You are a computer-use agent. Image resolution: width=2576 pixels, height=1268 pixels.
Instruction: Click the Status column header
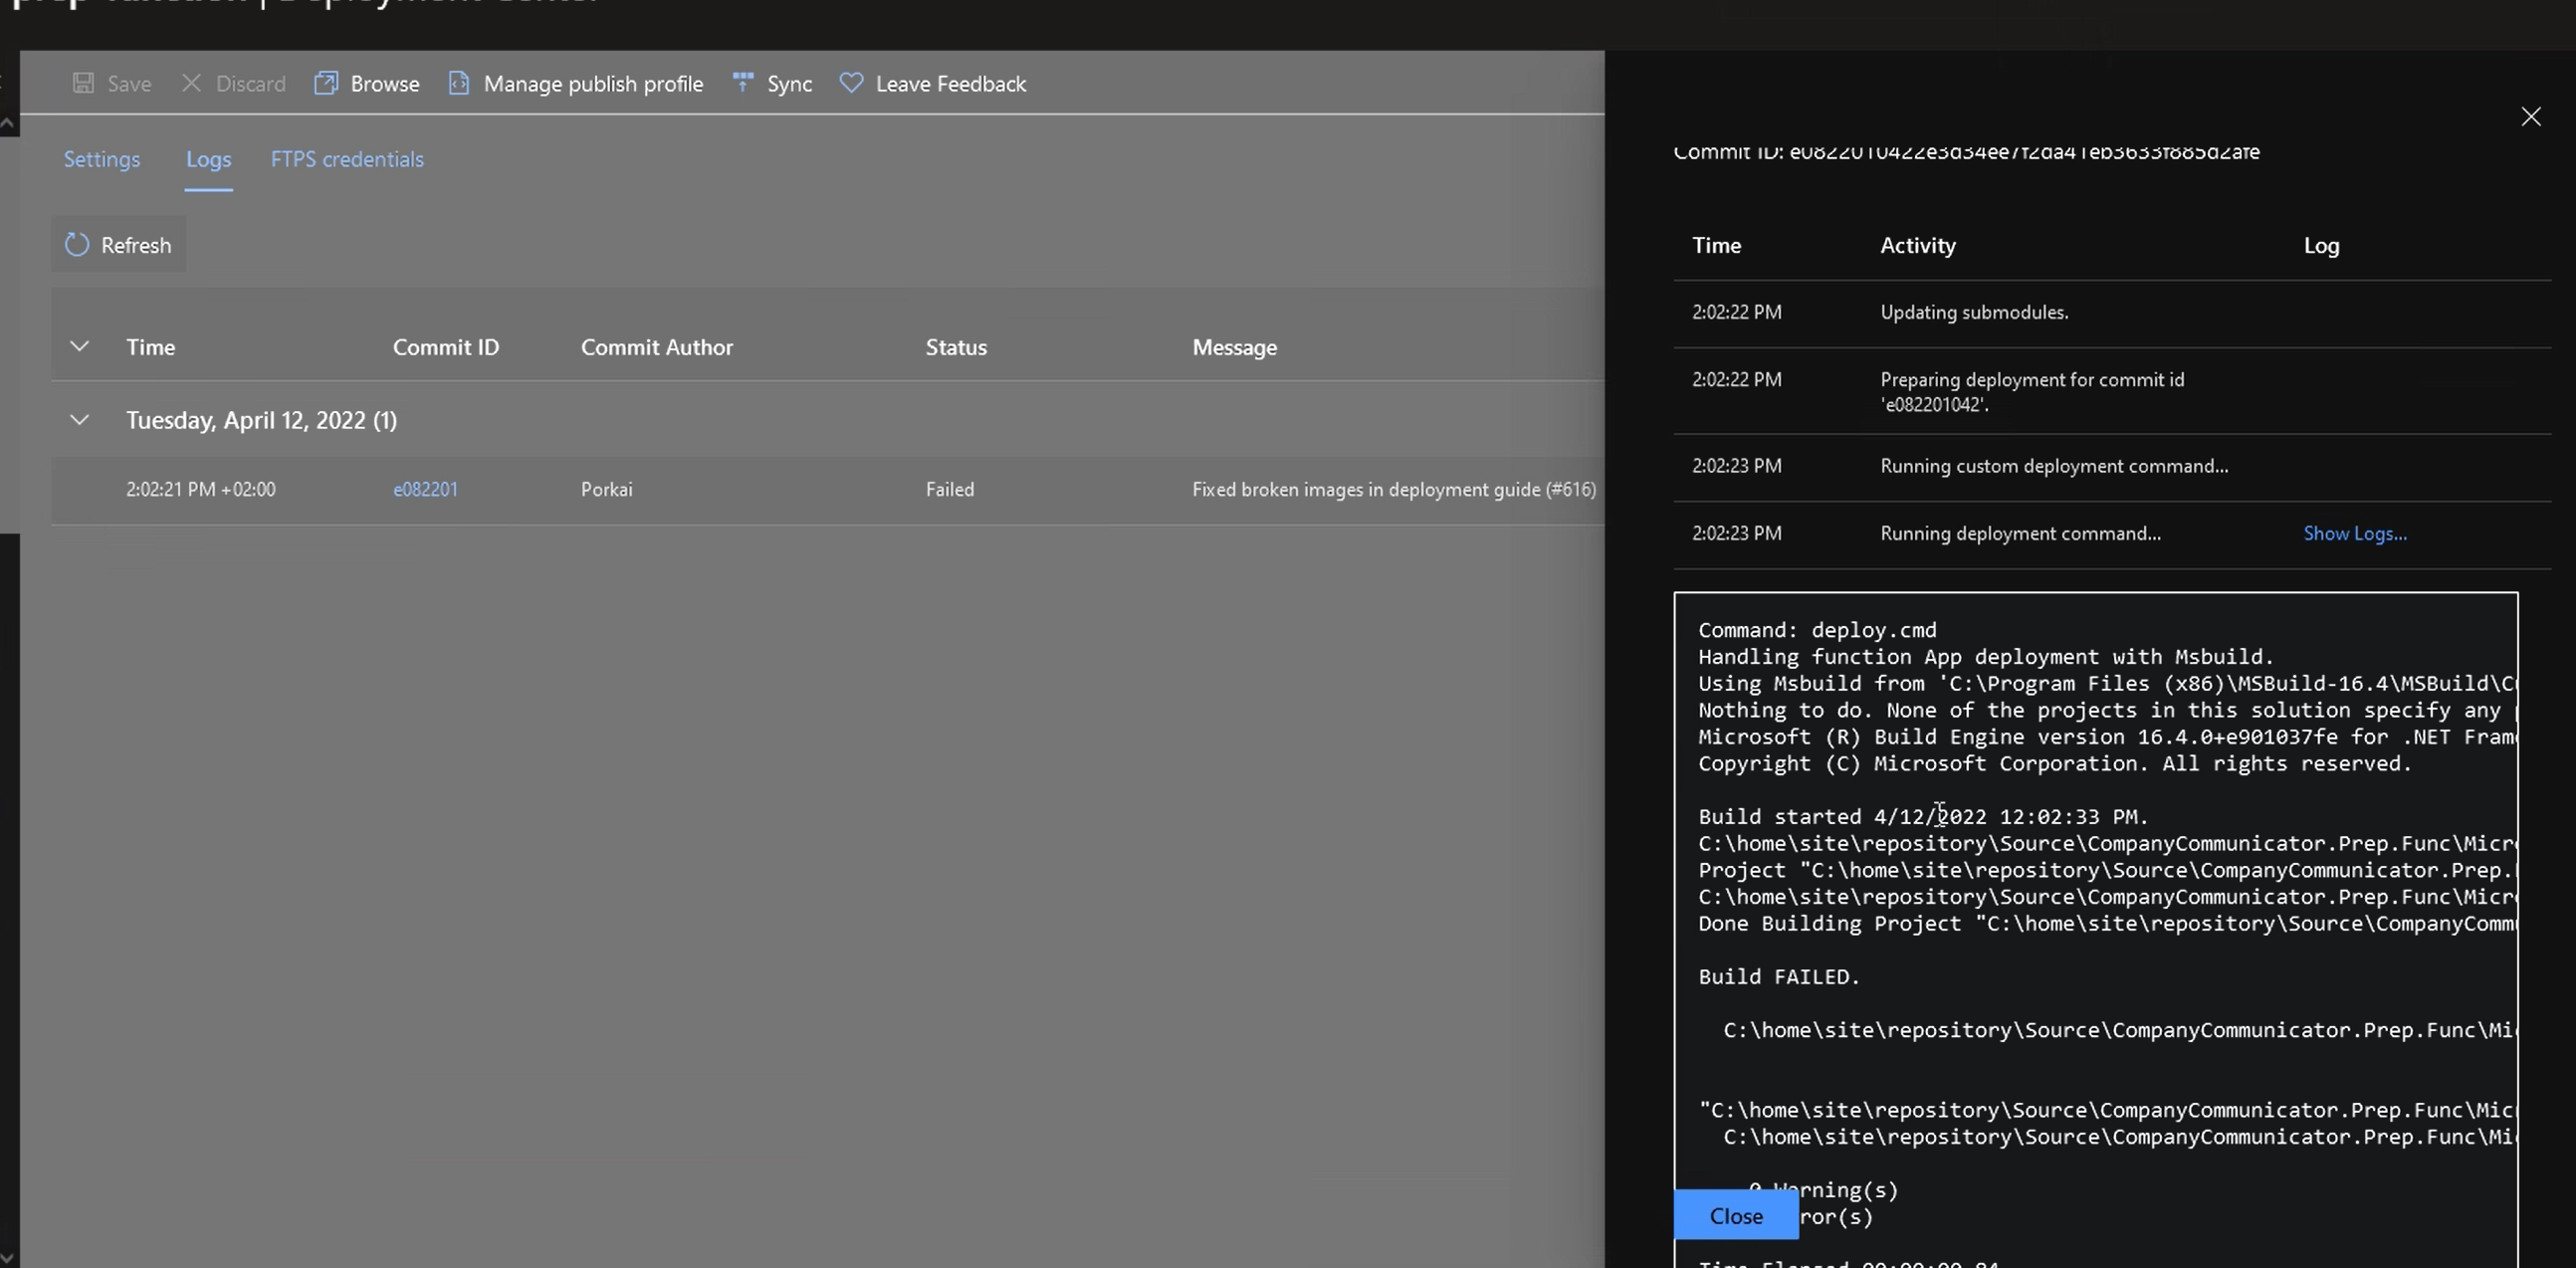956,347
